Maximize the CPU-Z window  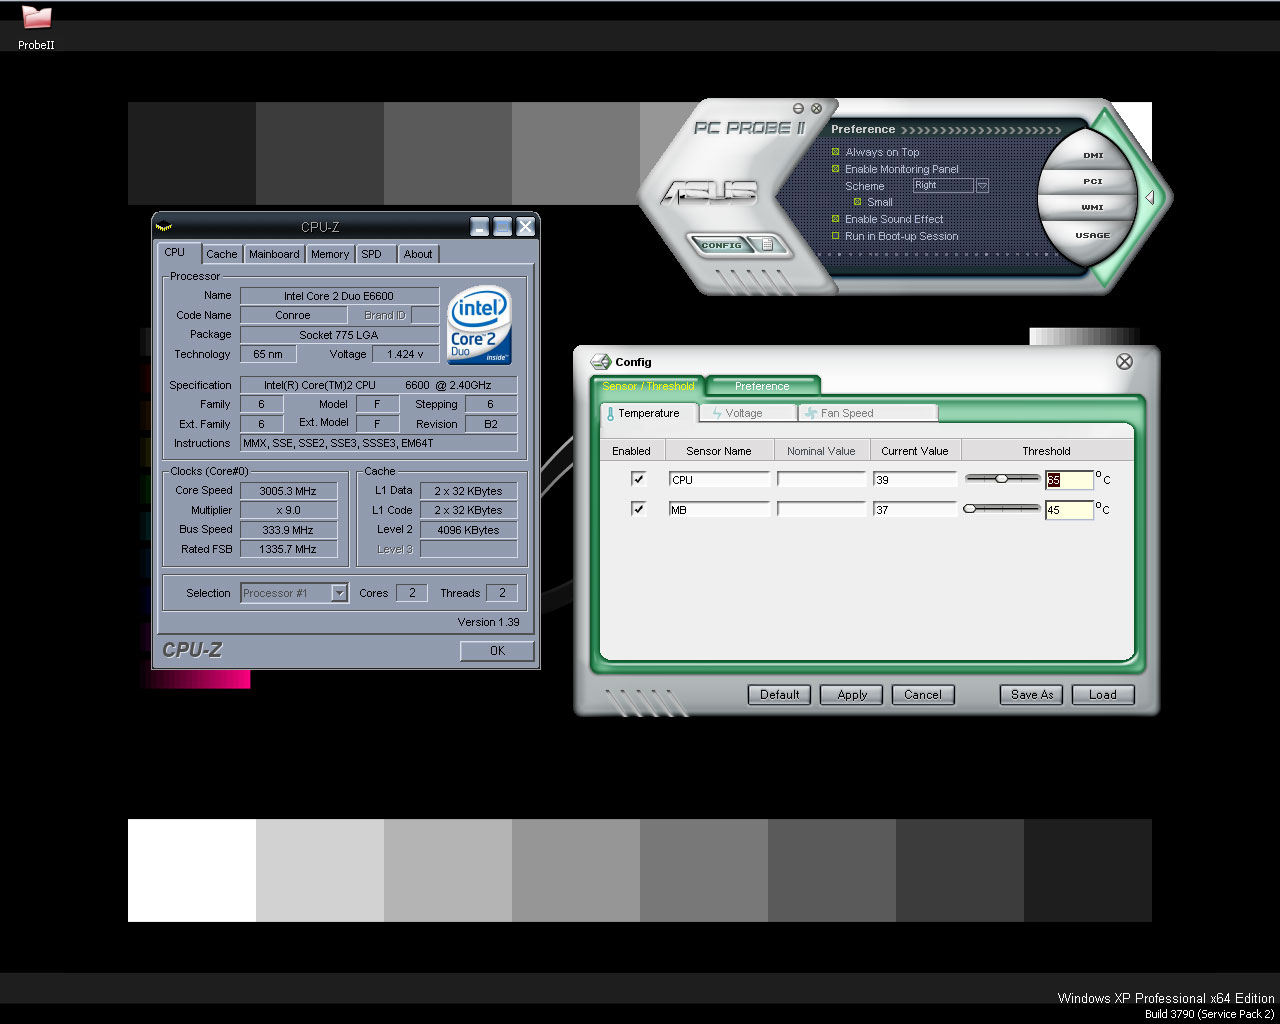coord(503,227)
